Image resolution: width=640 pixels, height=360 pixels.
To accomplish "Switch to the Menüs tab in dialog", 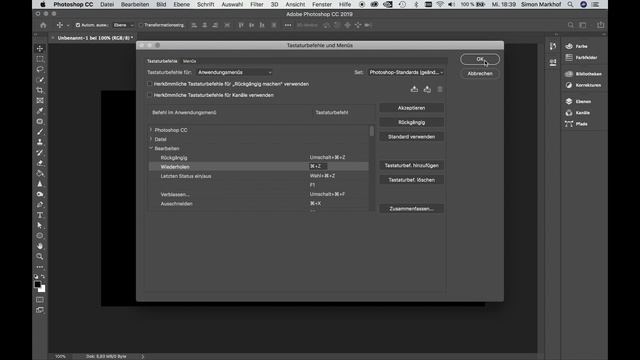I will pos(189,61).
